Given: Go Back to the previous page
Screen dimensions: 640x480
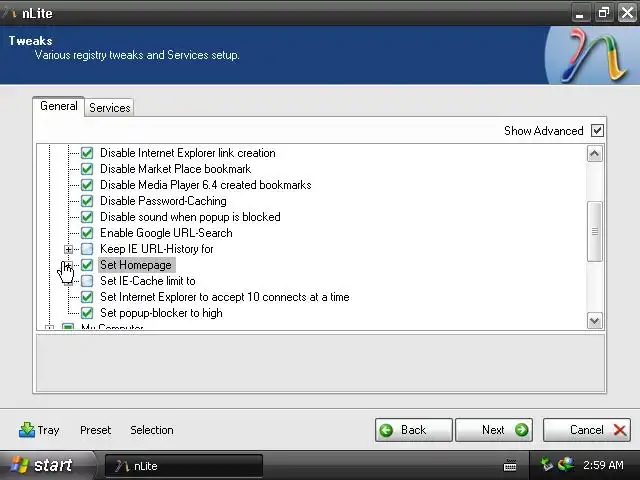Looking at the screenshot, I should [x=413, y=430].
